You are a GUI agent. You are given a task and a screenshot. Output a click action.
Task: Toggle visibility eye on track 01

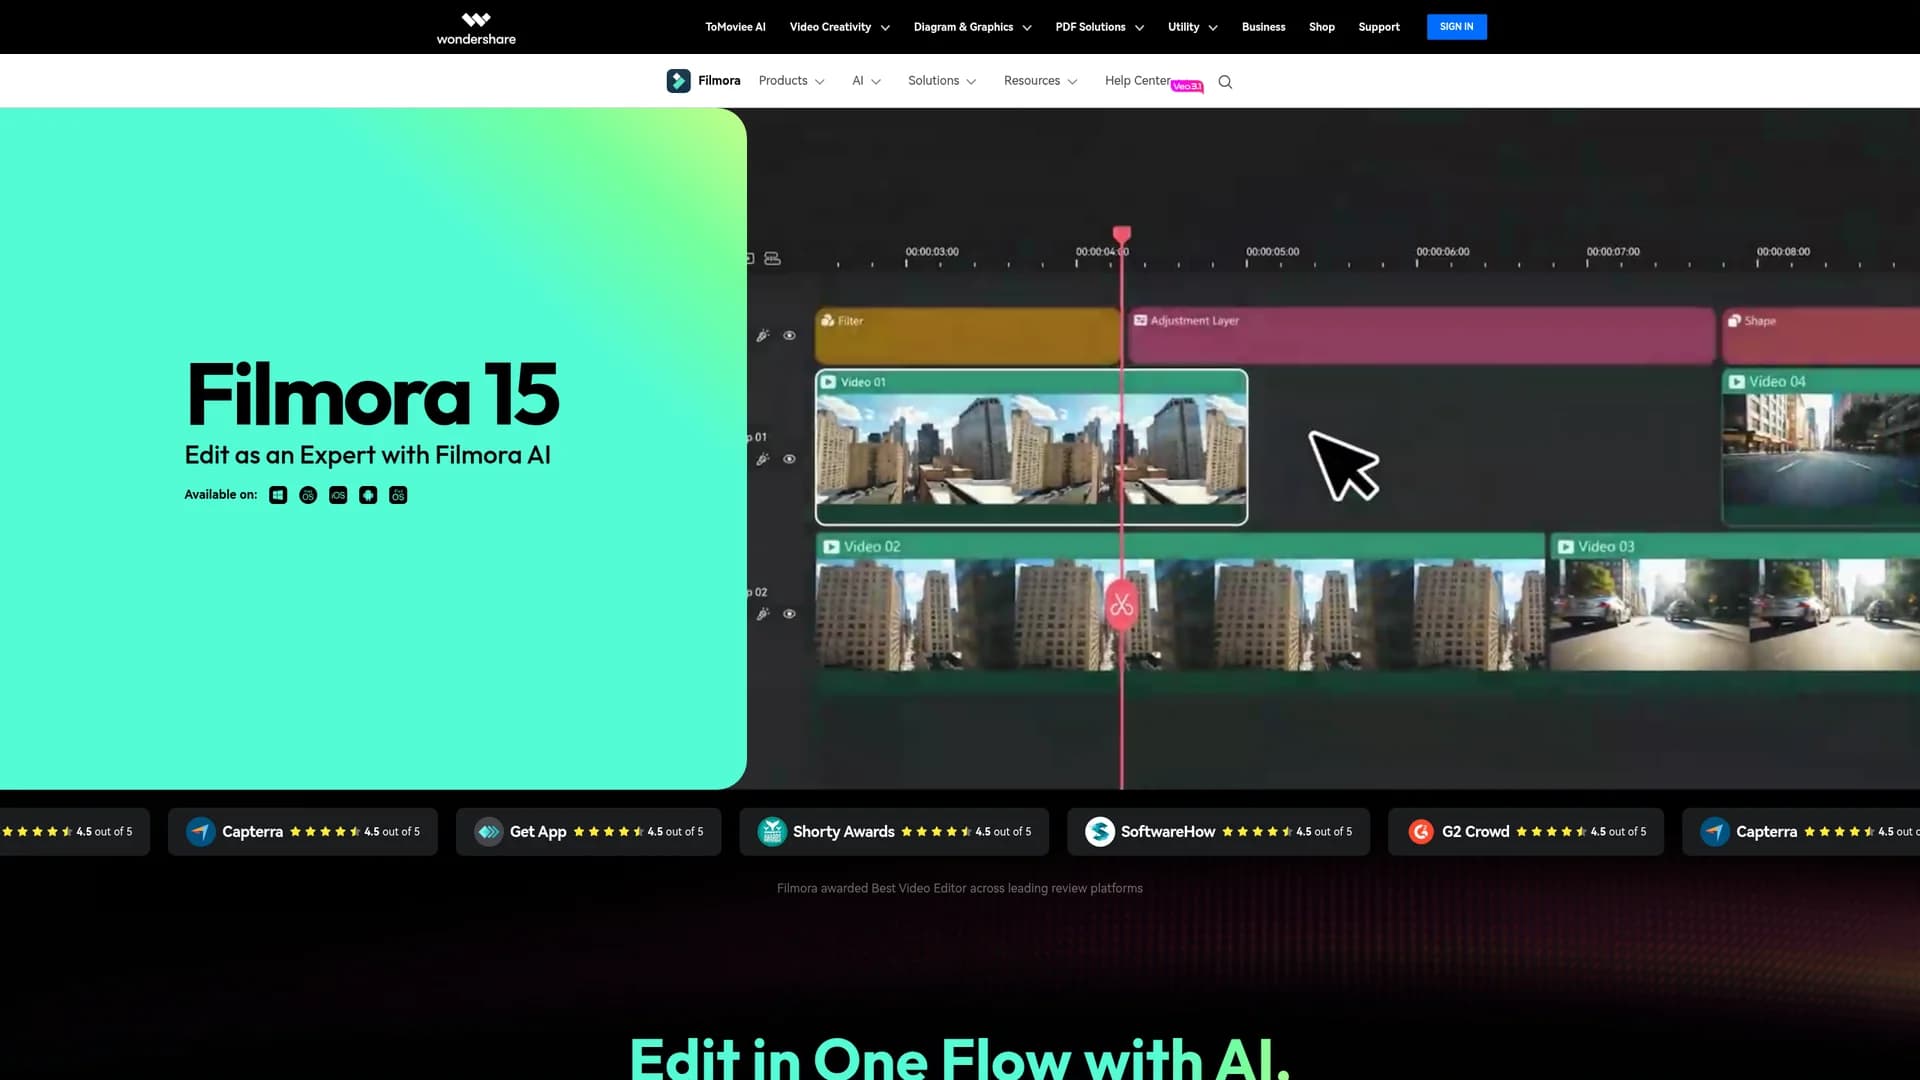point(789,459)
